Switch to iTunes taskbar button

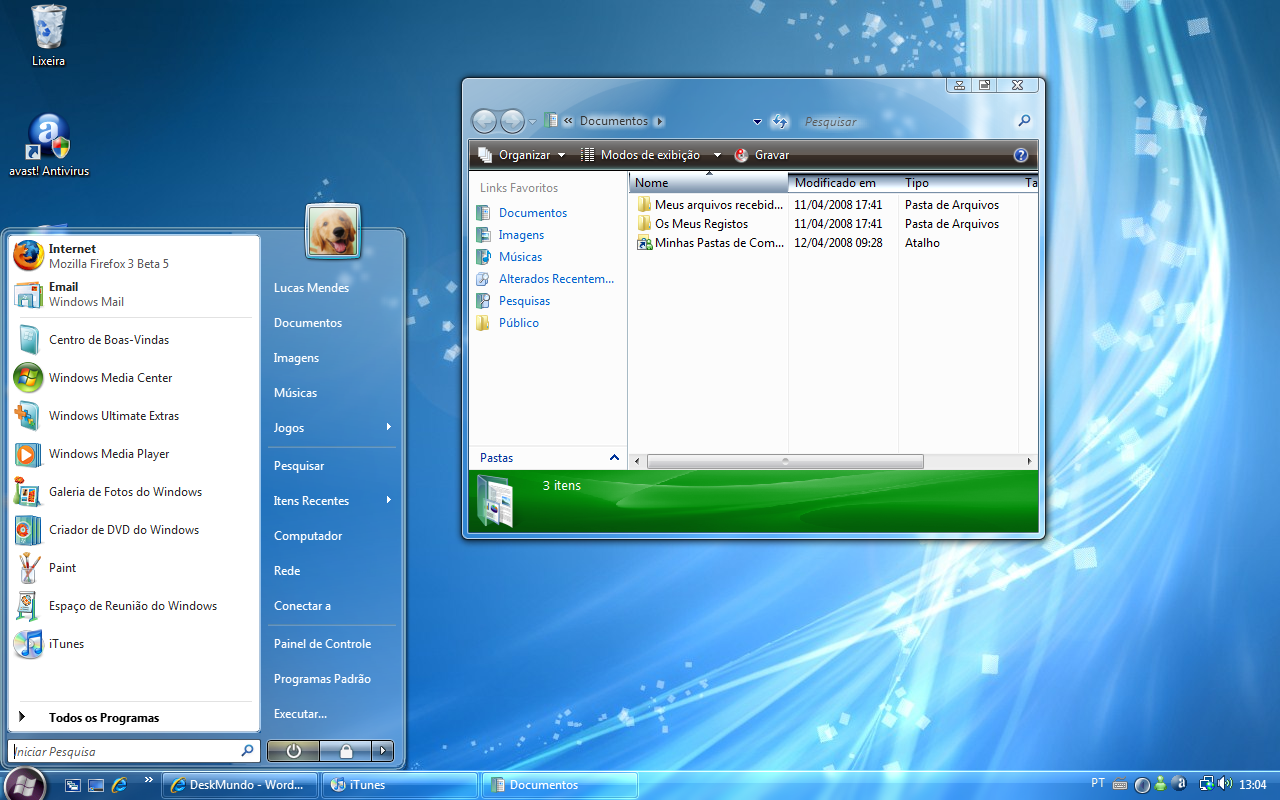click(400, 785)
